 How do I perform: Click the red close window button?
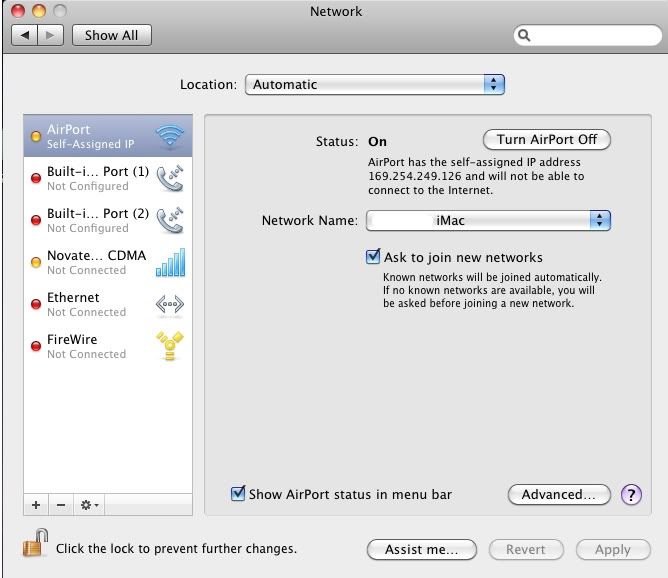(x=18, y=11)
